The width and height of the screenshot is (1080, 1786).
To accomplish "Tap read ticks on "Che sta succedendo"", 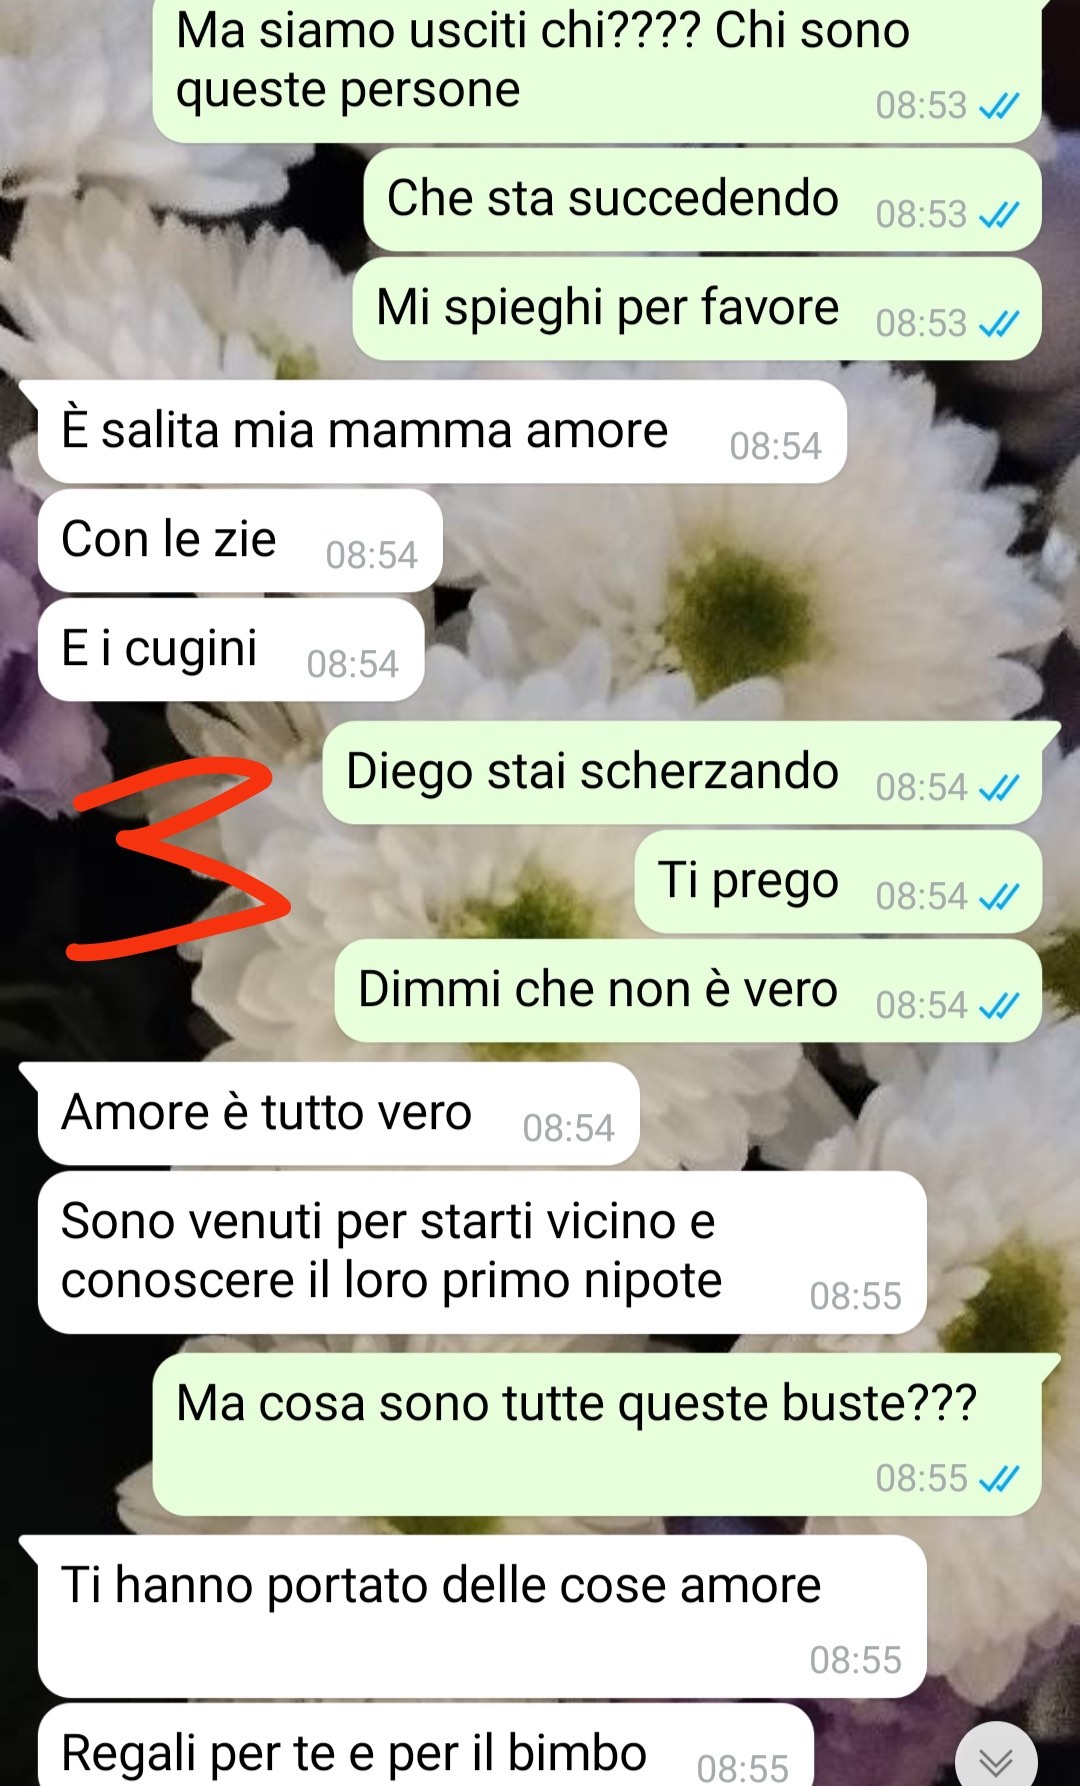I will click(998, 214).
